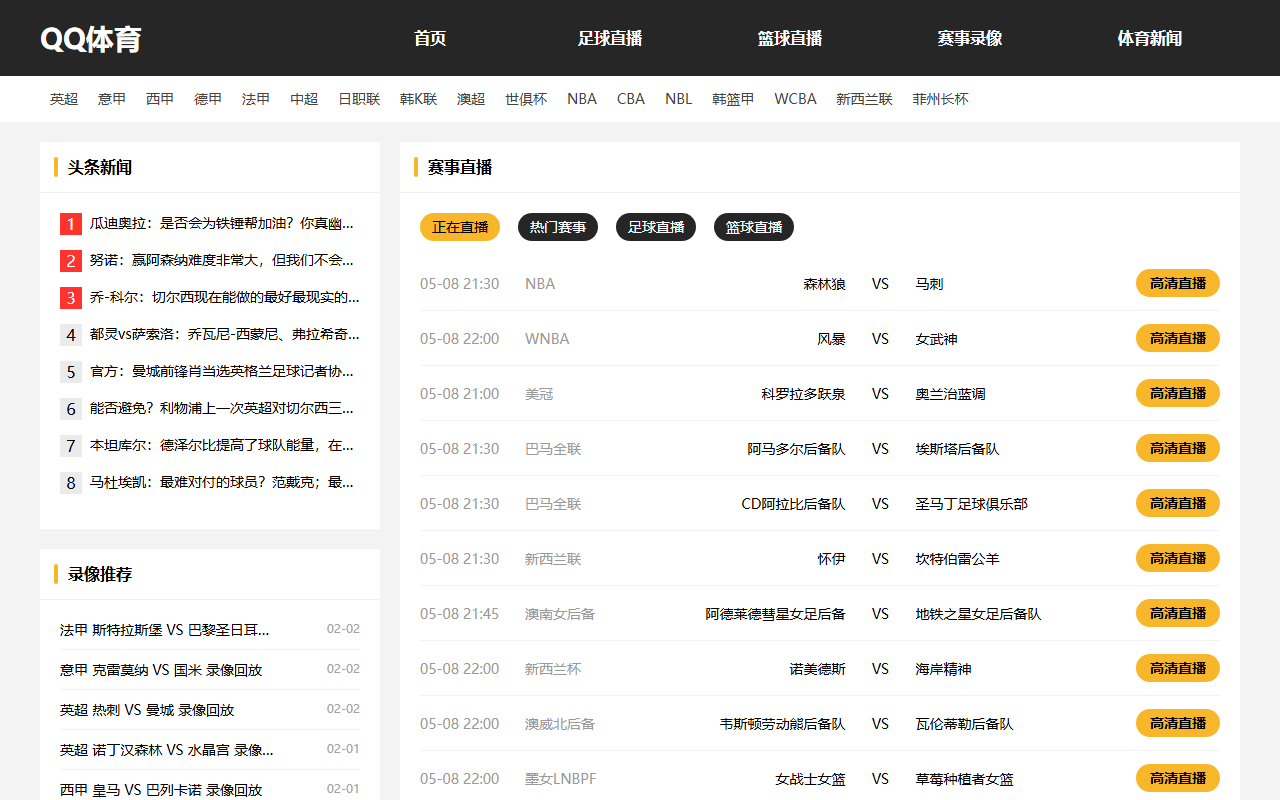This screenshot has height=800, width=1280.
Task: Open the 非洲长杯 league link
Action: coord(940,99)
